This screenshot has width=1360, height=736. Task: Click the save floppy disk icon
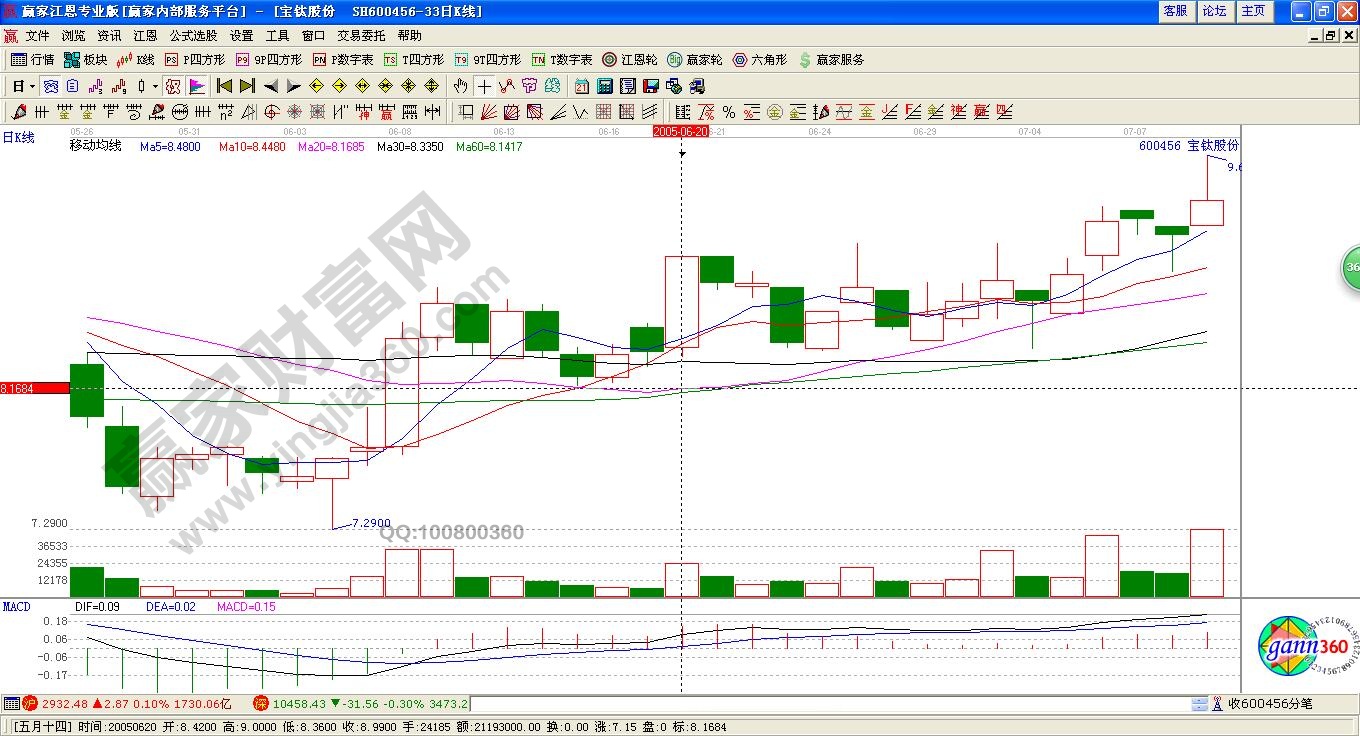click(x=650, y=86)
